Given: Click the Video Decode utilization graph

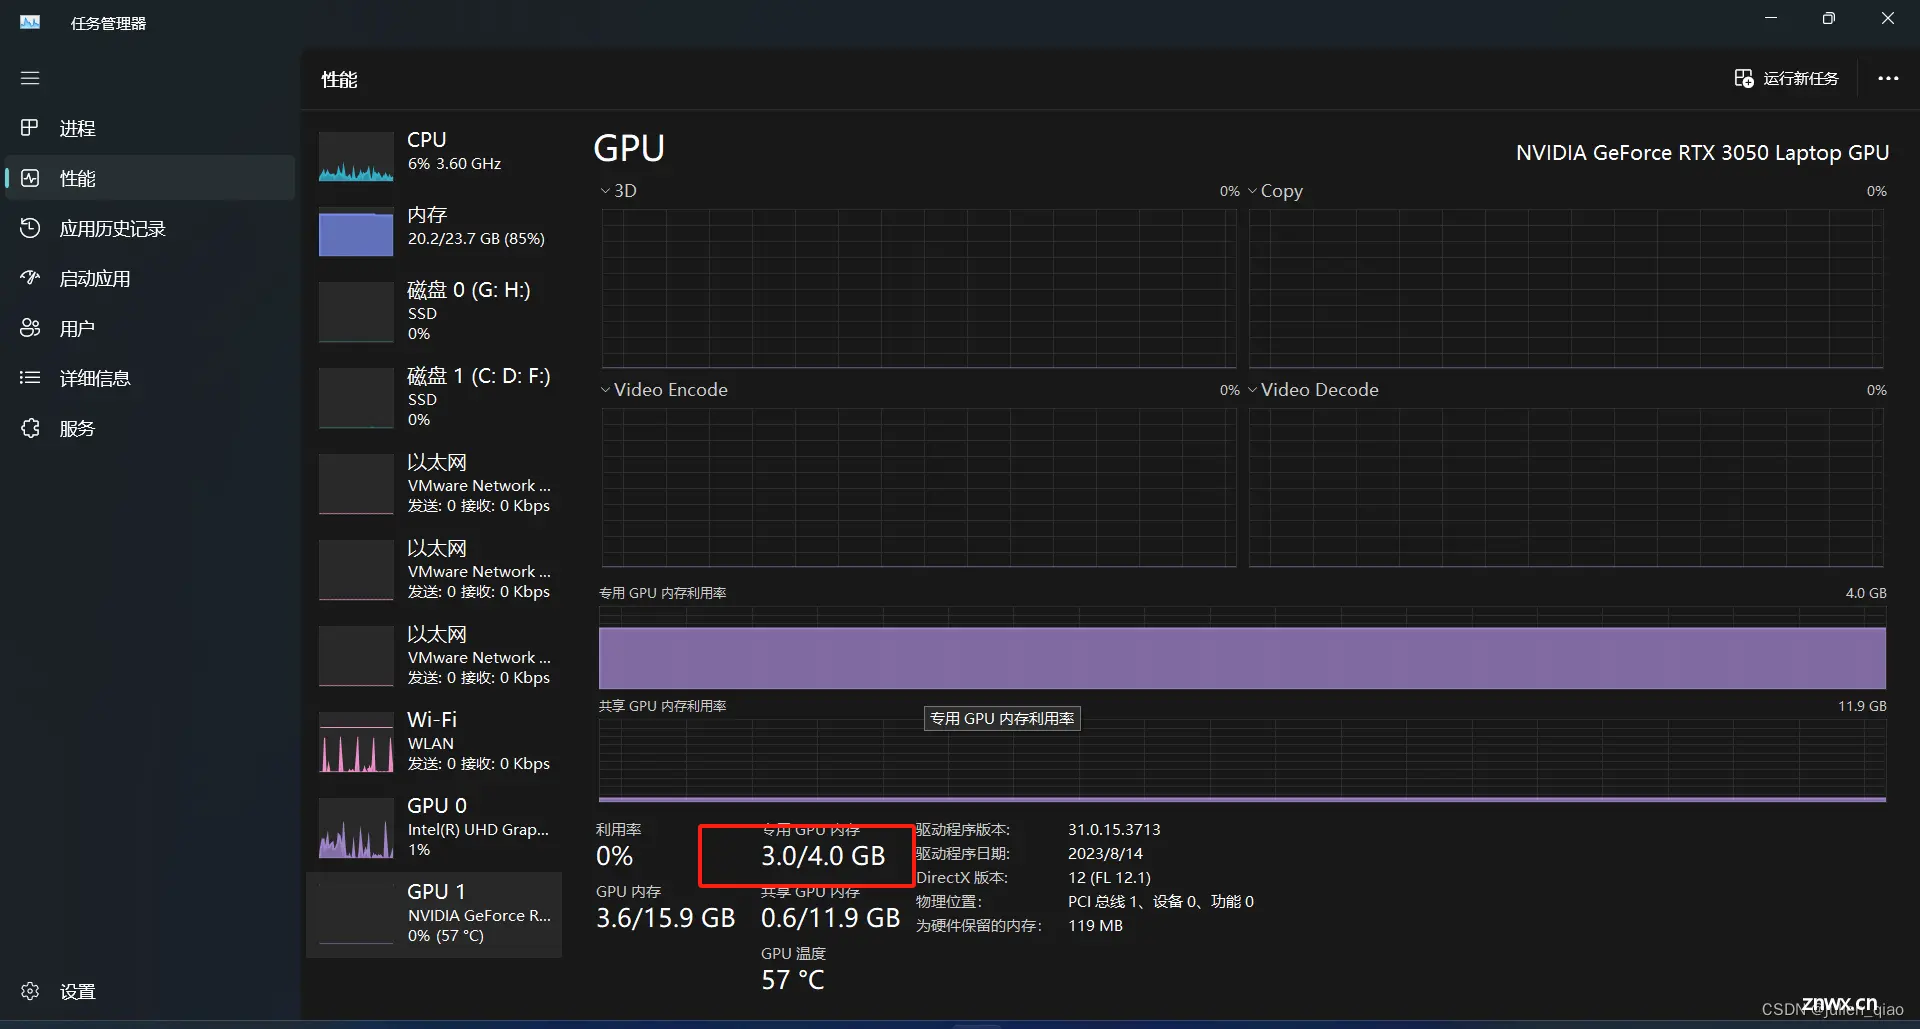Looking at the screenshot, I should tap(1566, 487).
